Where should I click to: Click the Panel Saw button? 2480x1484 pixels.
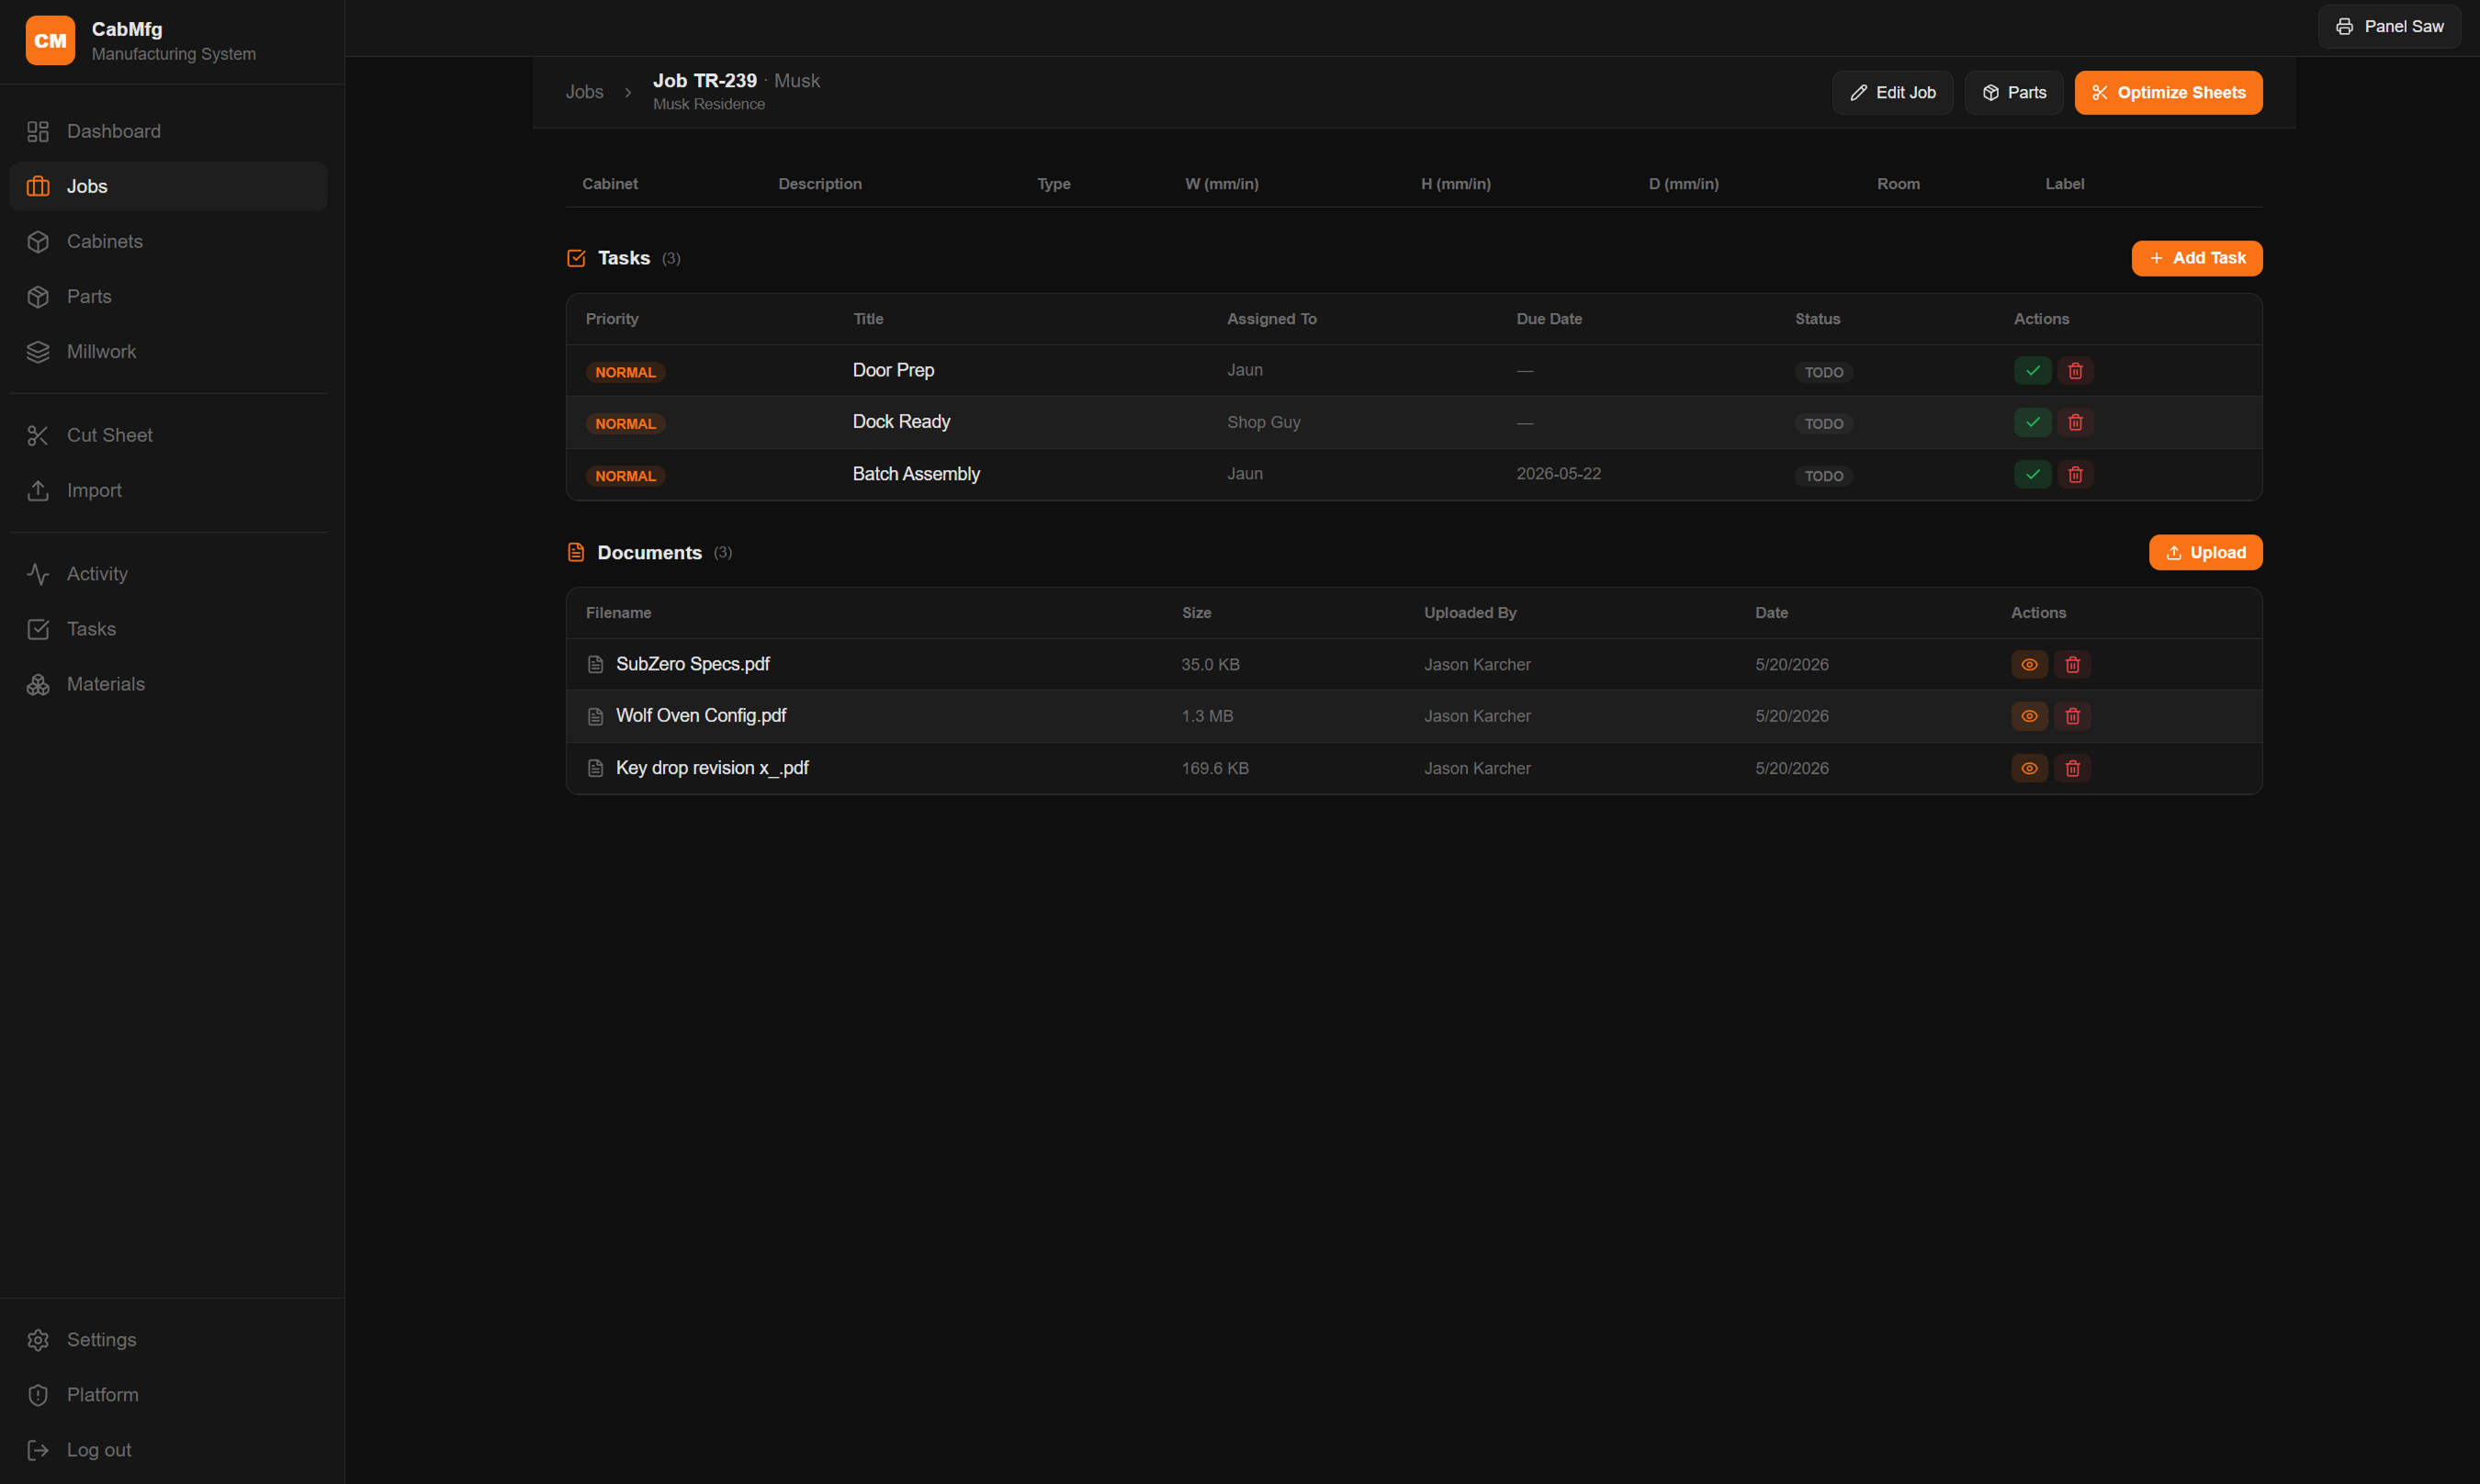click(x=2389, y=27)
